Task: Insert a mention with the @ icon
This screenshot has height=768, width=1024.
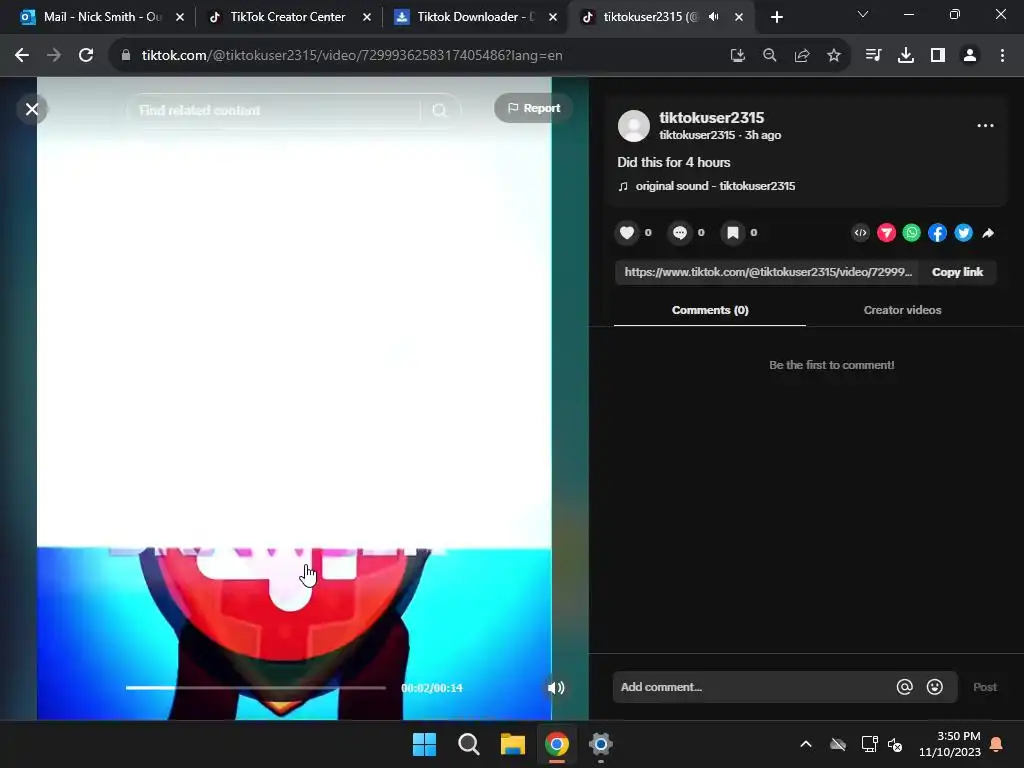Action: (904, 687)
